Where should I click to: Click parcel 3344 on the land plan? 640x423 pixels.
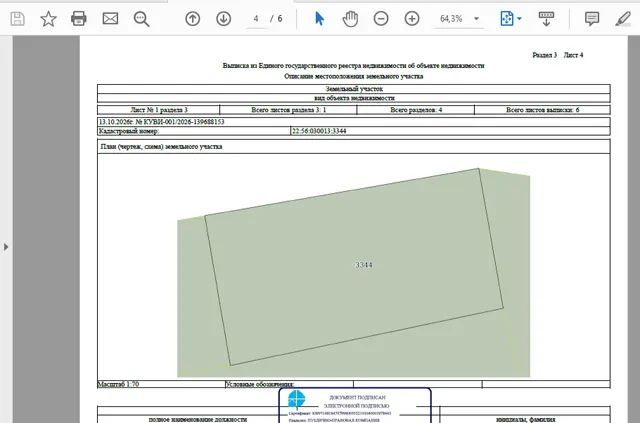coord(364,265)
